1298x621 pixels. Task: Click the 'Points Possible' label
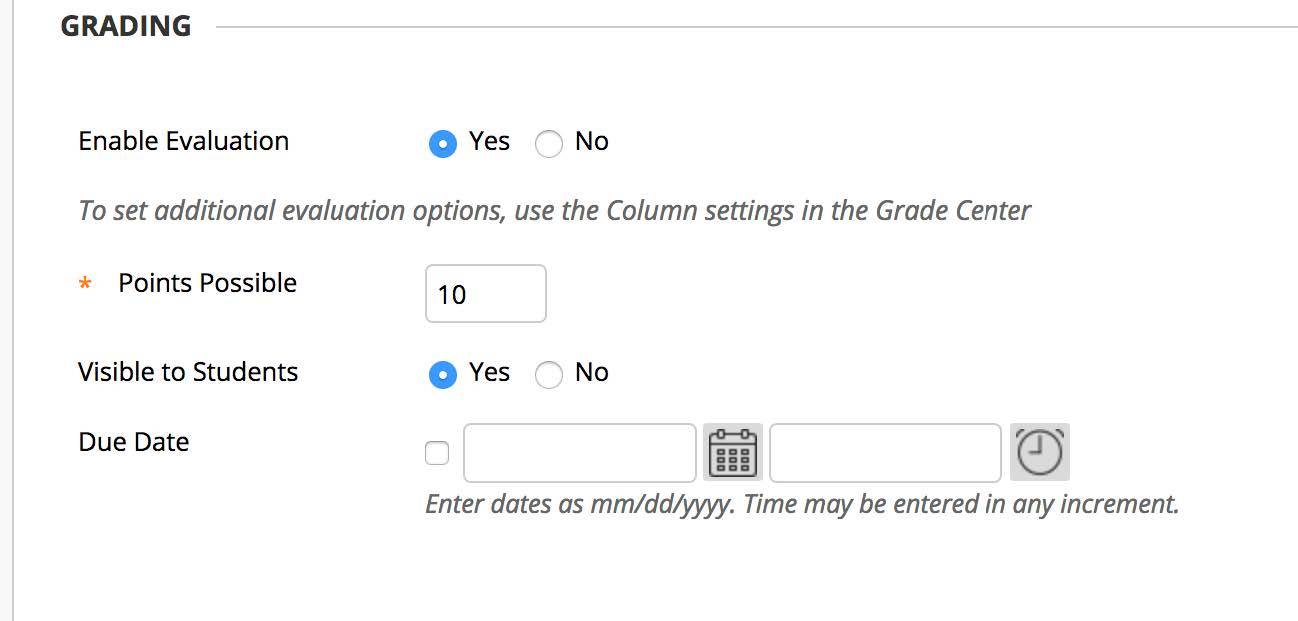[x=208, y=283]
